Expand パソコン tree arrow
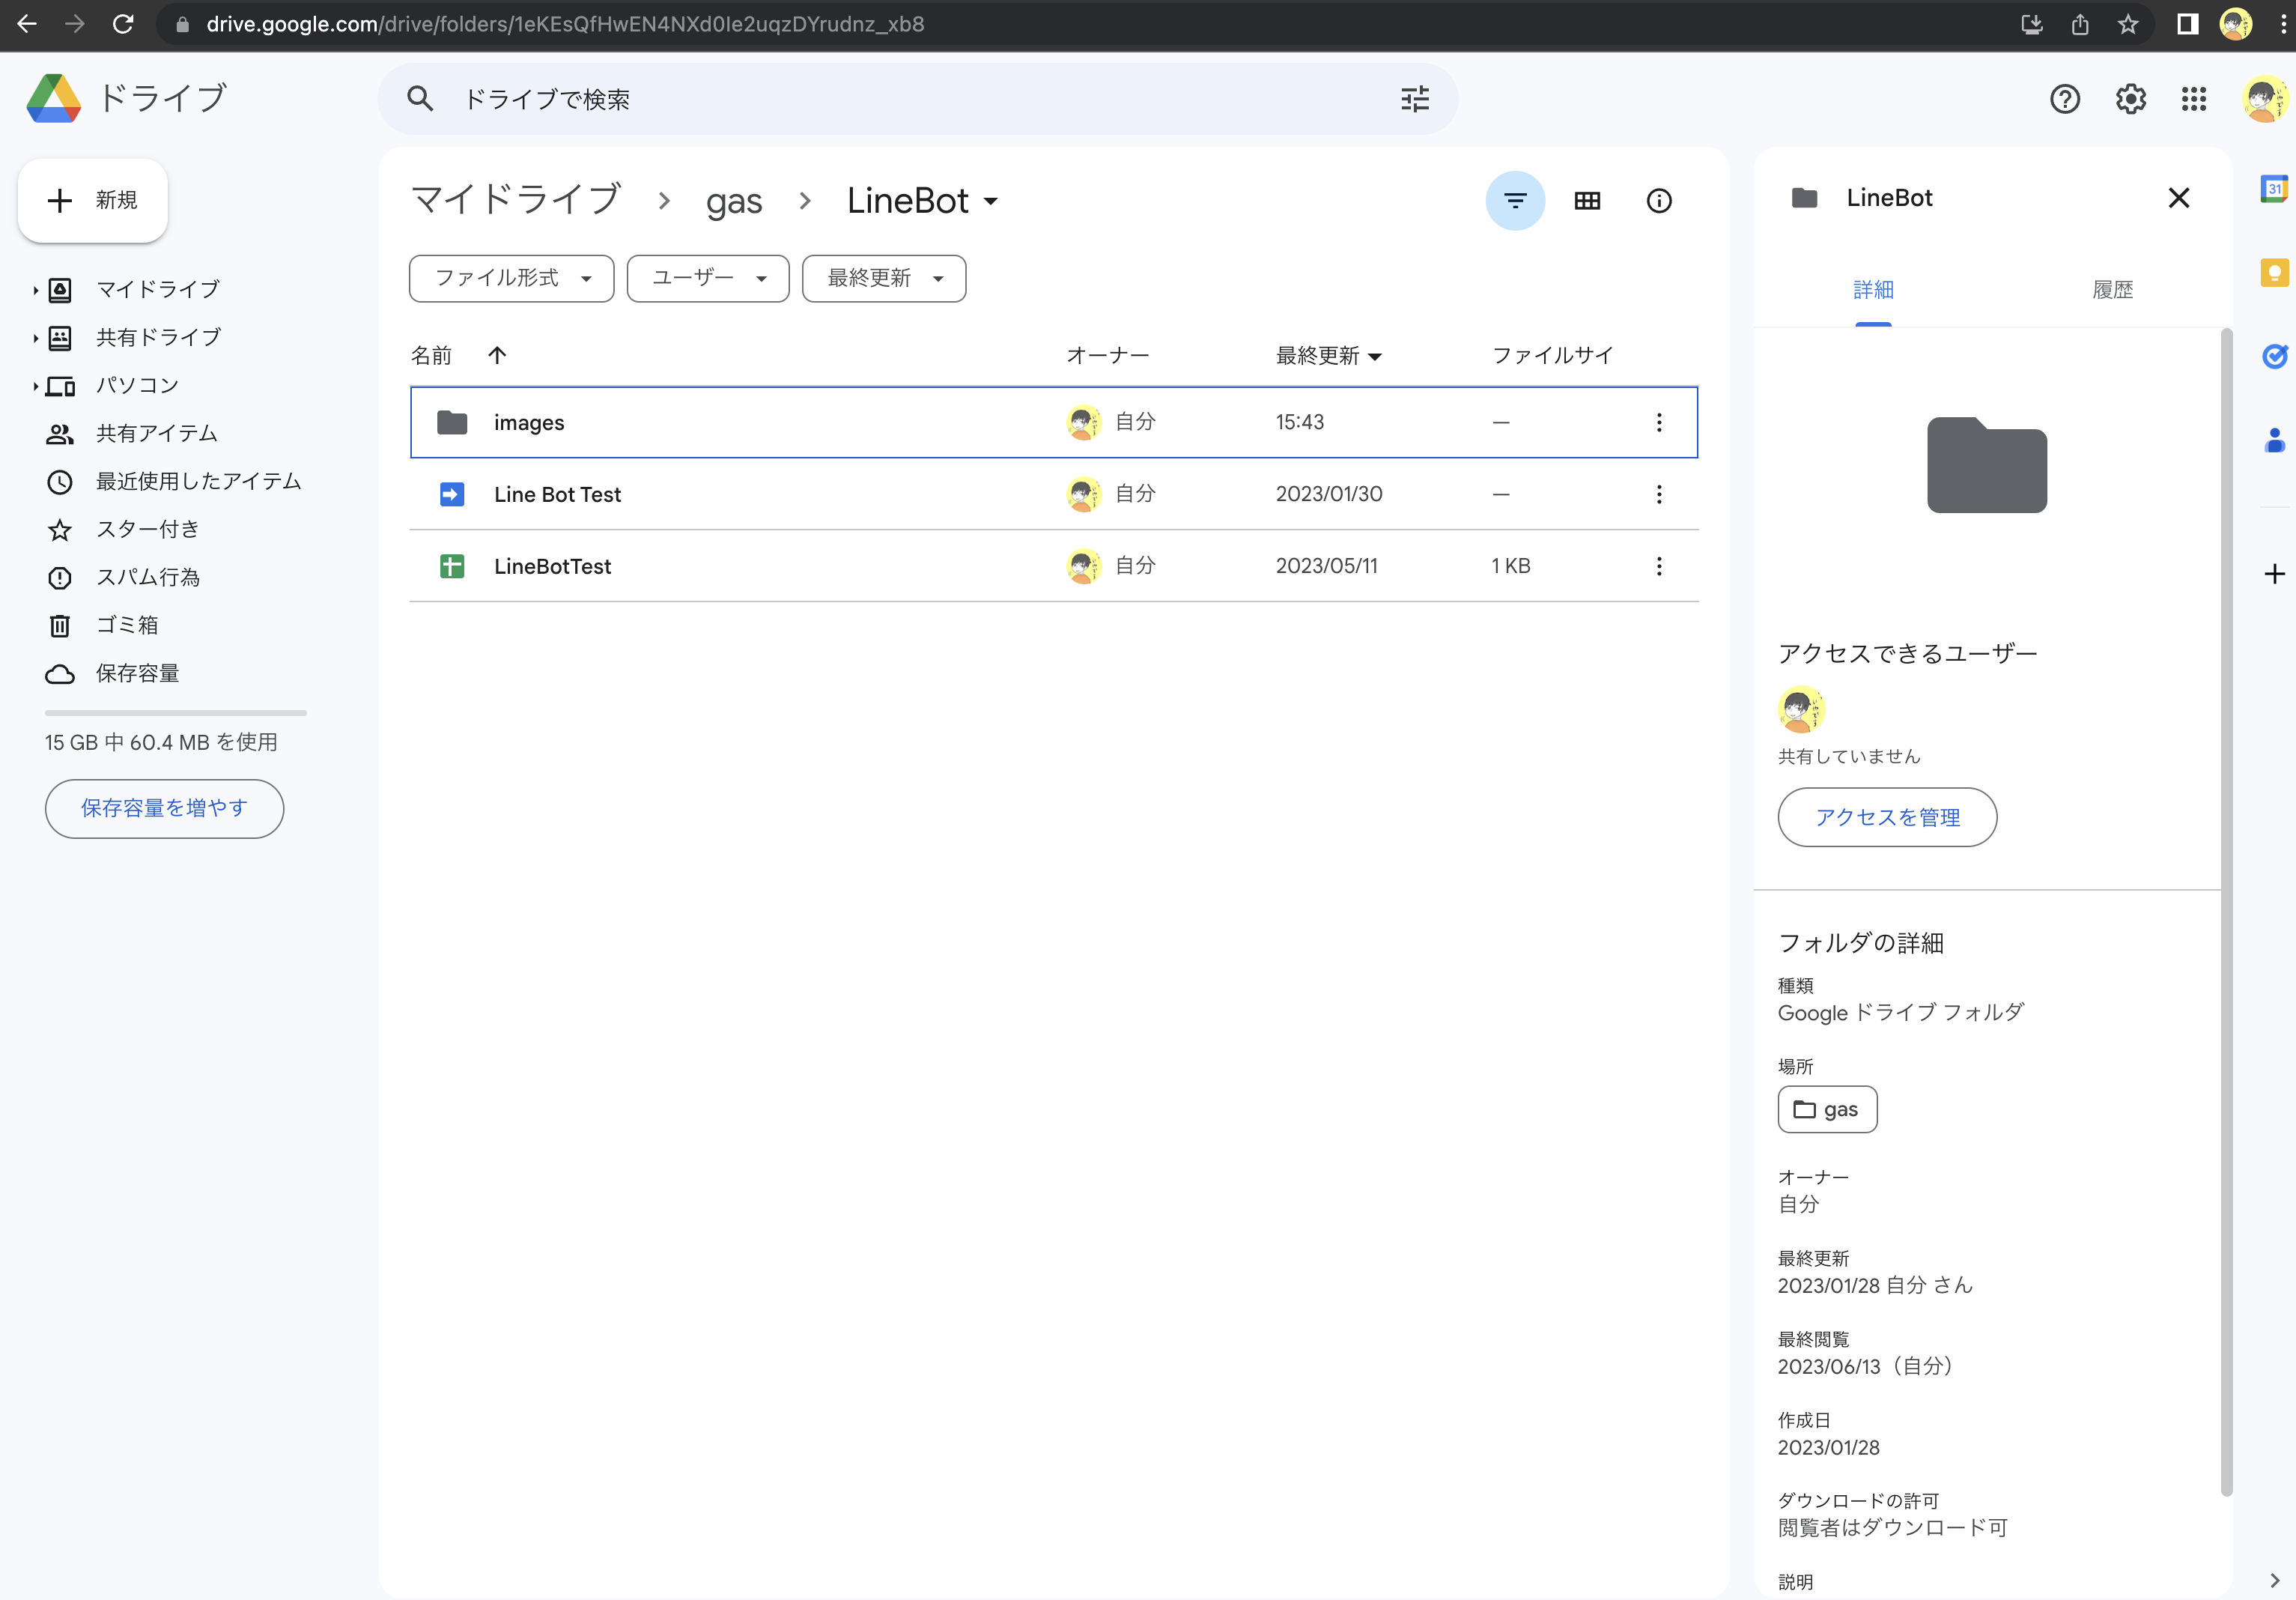The image size is (2296, 1600). (35, 386)
